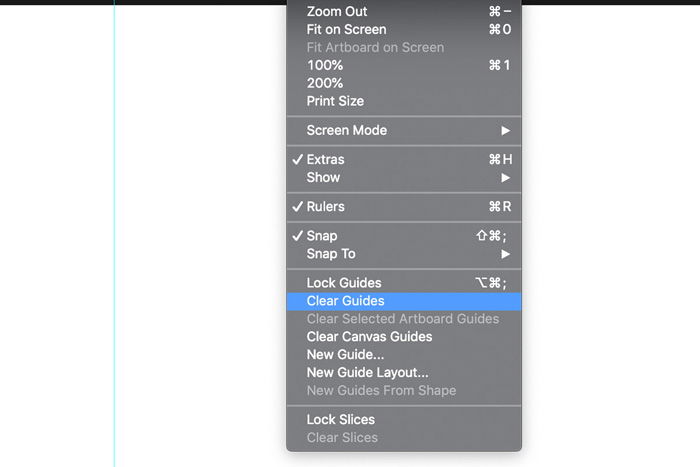Select Lock Slices

404,420
